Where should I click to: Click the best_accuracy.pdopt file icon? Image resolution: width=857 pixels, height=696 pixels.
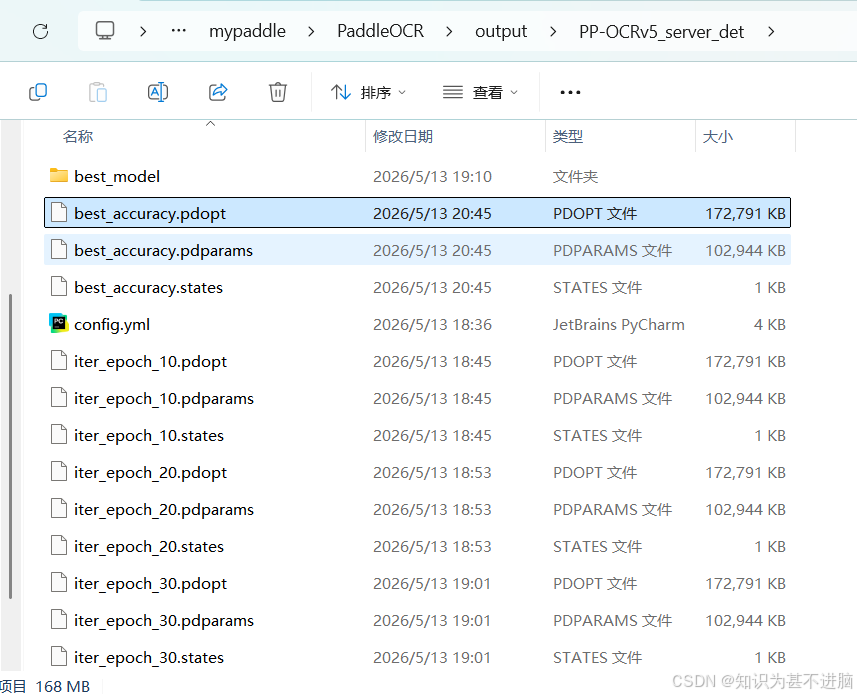pos(59,213)
